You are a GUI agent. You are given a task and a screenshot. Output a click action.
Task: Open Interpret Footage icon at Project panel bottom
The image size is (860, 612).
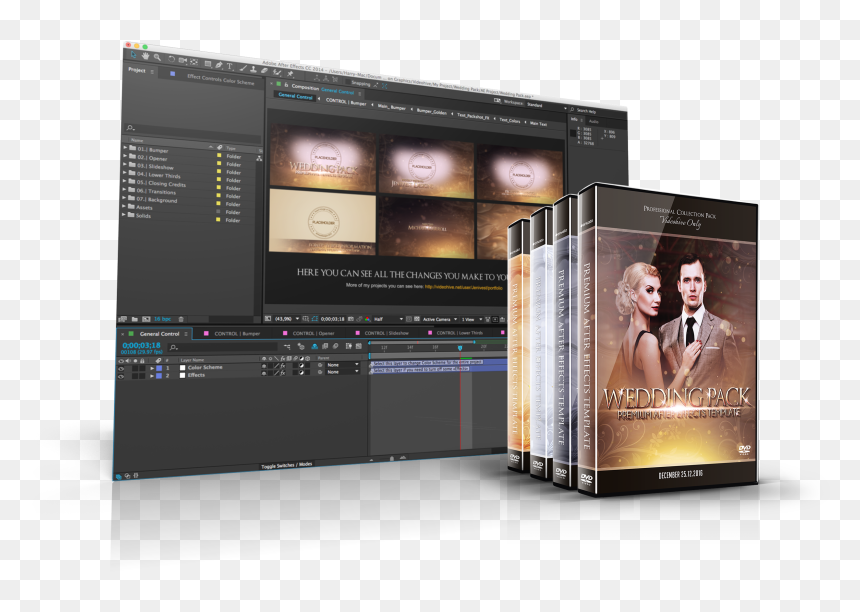coord(122,319)
